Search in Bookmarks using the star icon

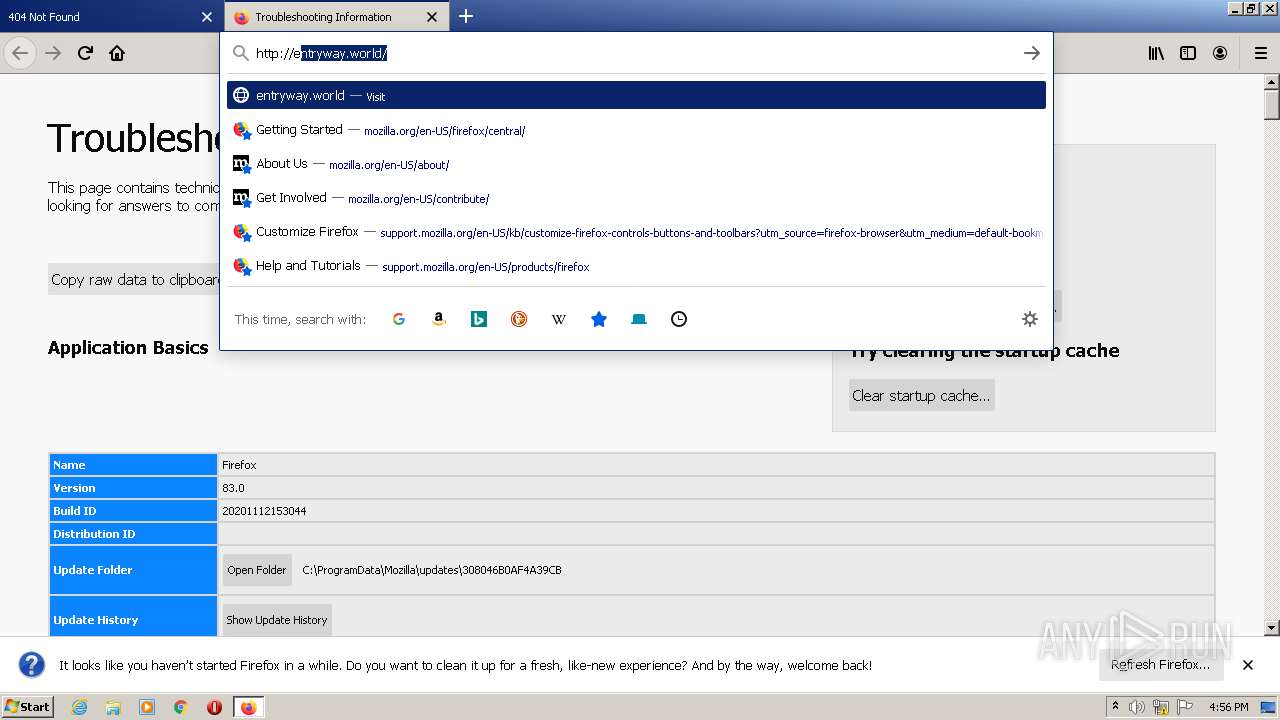[599, 319]
